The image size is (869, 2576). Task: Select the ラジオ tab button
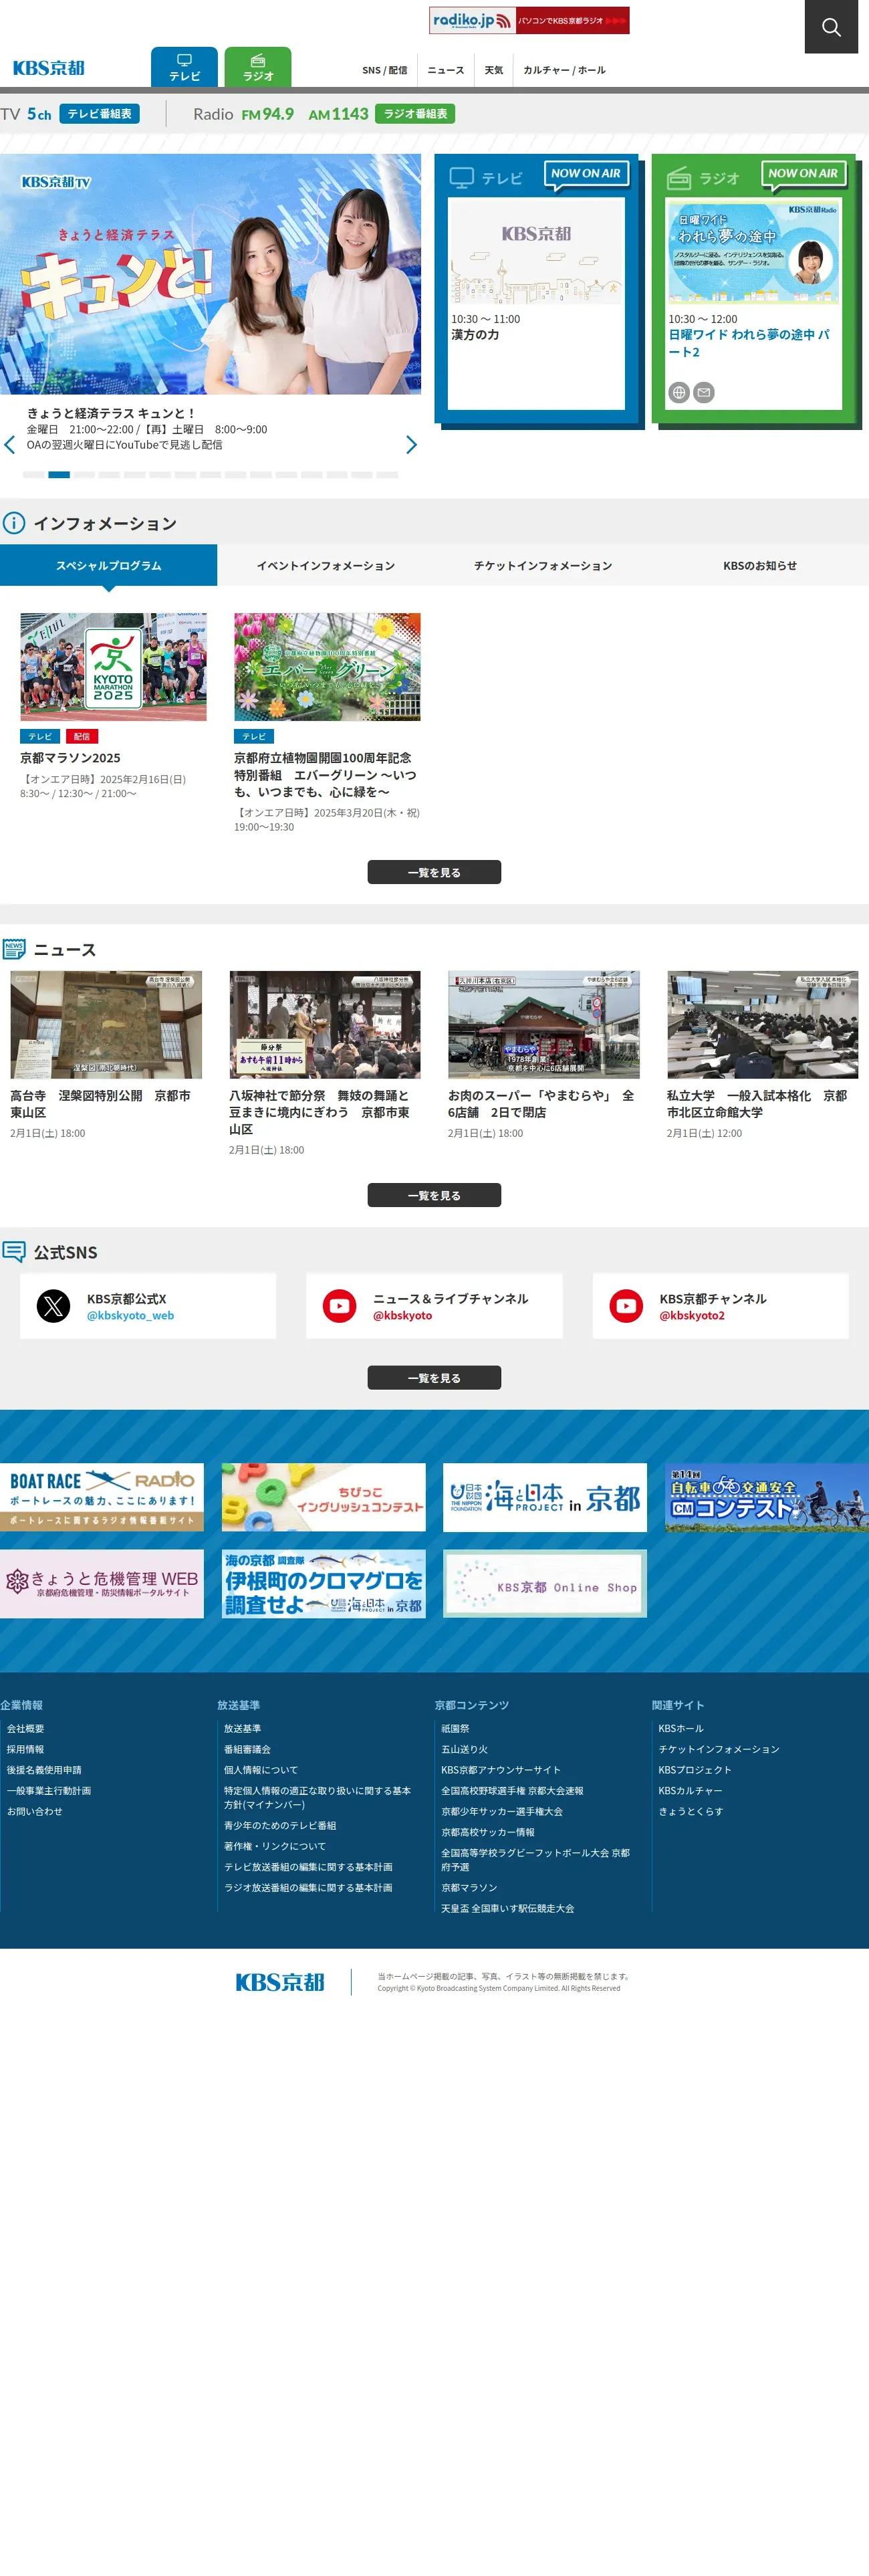point(258,67)
